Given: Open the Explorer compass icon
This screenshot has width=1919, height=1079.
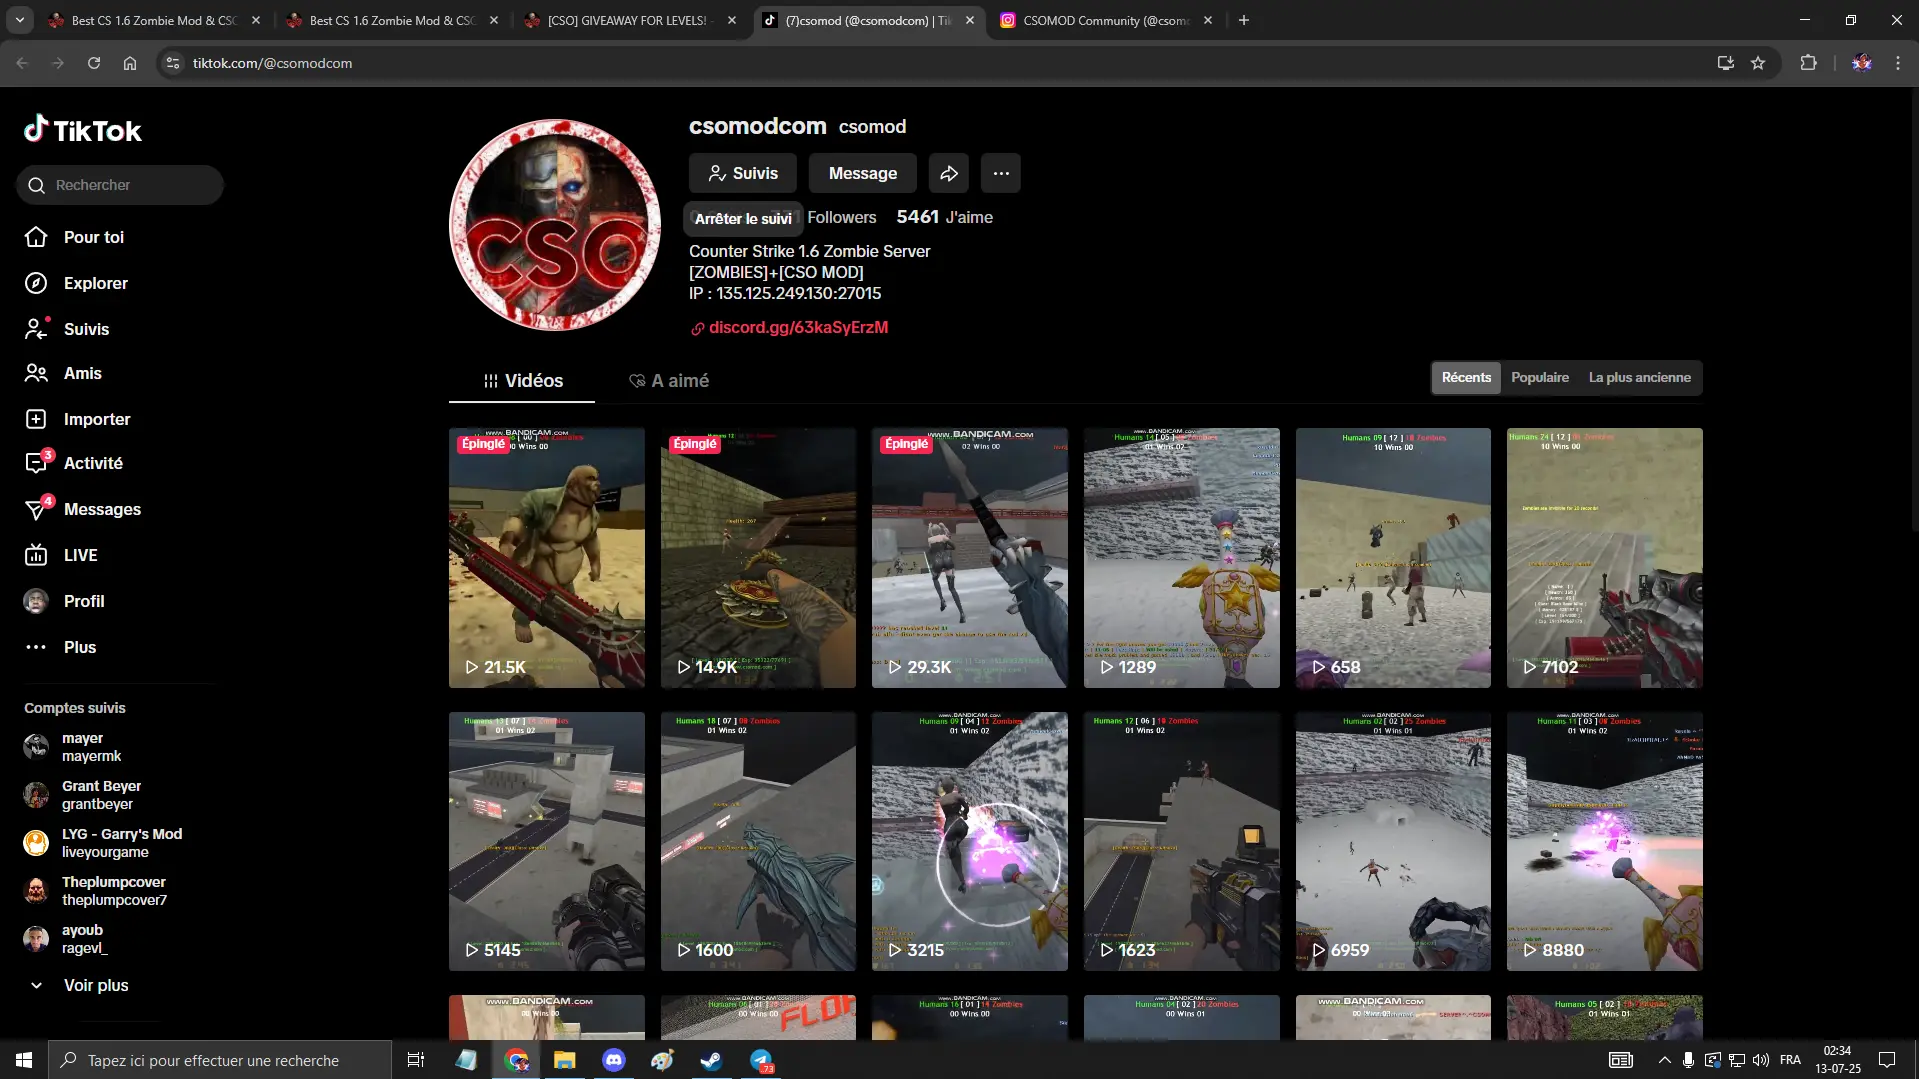Looking at the screenshot, I should [36, 283].
